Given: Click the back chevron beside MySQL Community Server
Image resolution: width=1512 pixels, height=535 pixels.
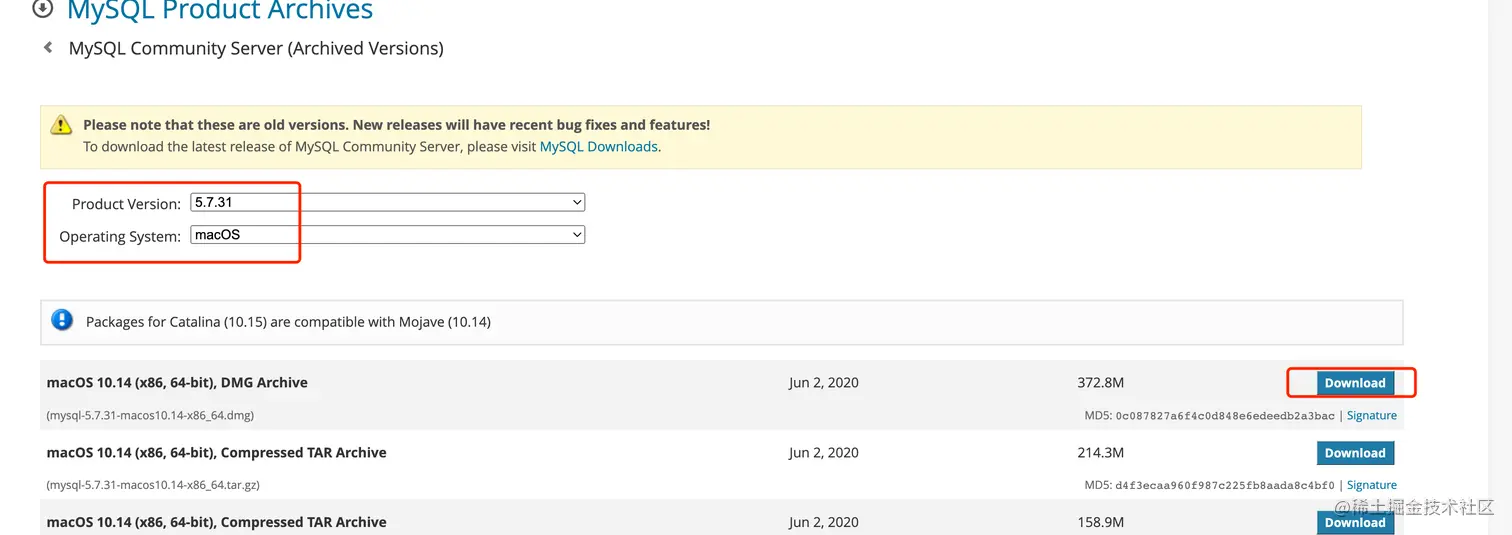Looking at the screenshot, I should pos(47,47).
